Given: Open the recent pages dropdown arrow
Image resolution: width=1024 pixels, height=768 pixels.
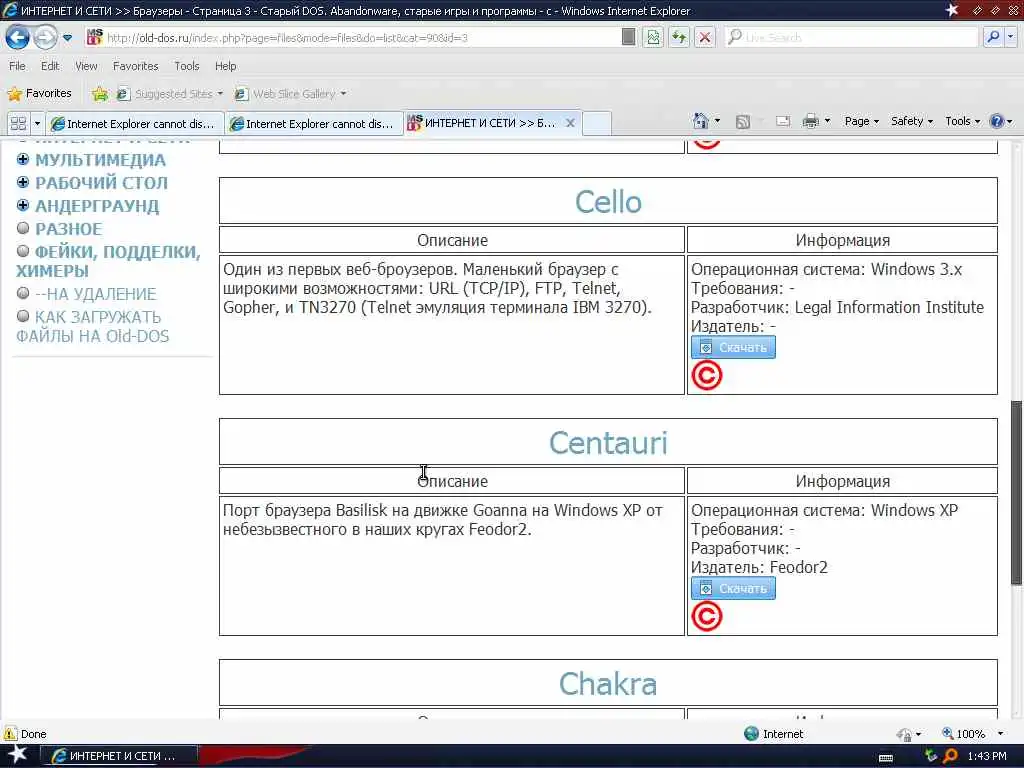Looking at the screenshot, I should pos(67,38).
